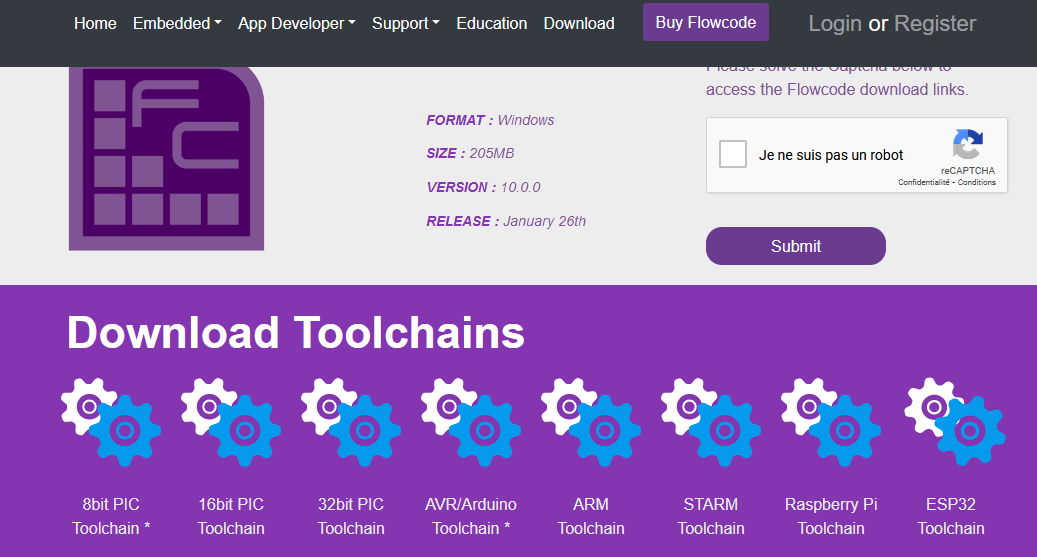Go to the Home page
The height and width of the screenshot is (557, 1037).
coord(95,23)
